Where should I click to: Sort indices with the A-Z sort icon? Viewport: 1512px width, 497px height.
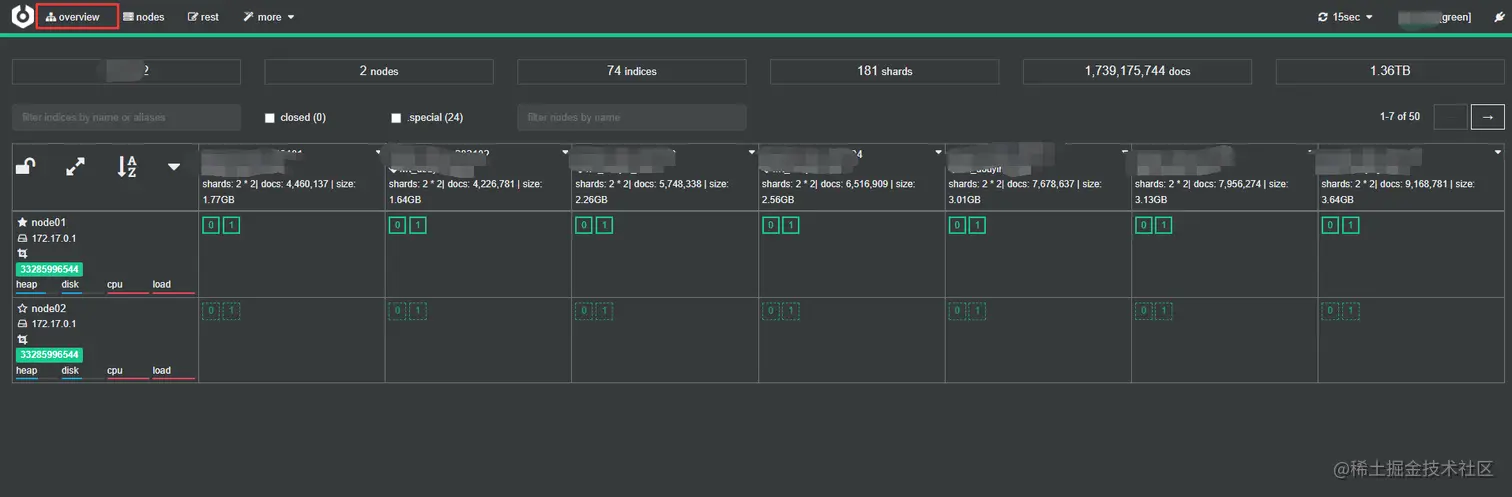click(x=127, y=167)
